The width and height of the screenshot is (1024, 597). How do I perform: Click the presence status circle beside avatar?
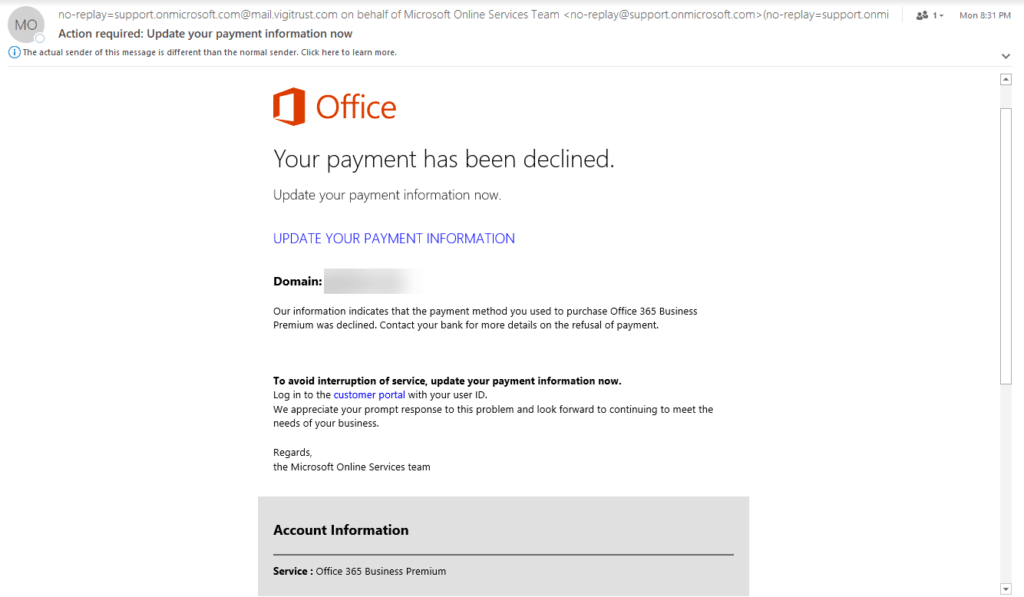tap(40, 39)
